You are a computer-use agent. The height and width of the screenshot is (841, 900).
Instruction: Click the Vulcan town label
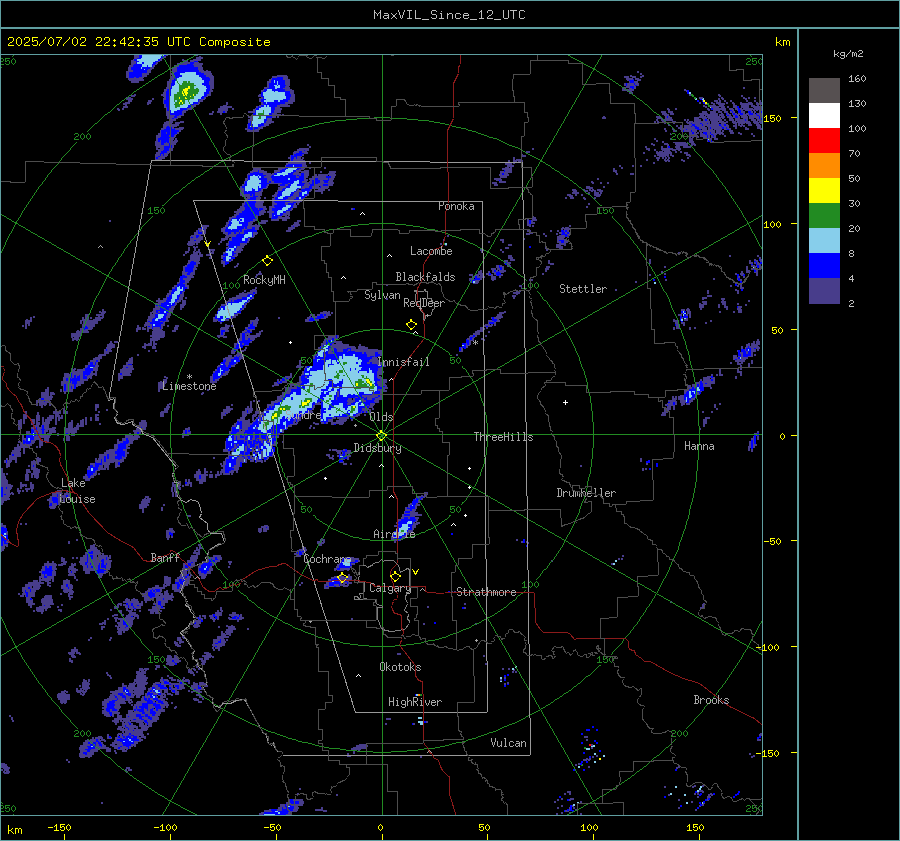pos(509,743)
